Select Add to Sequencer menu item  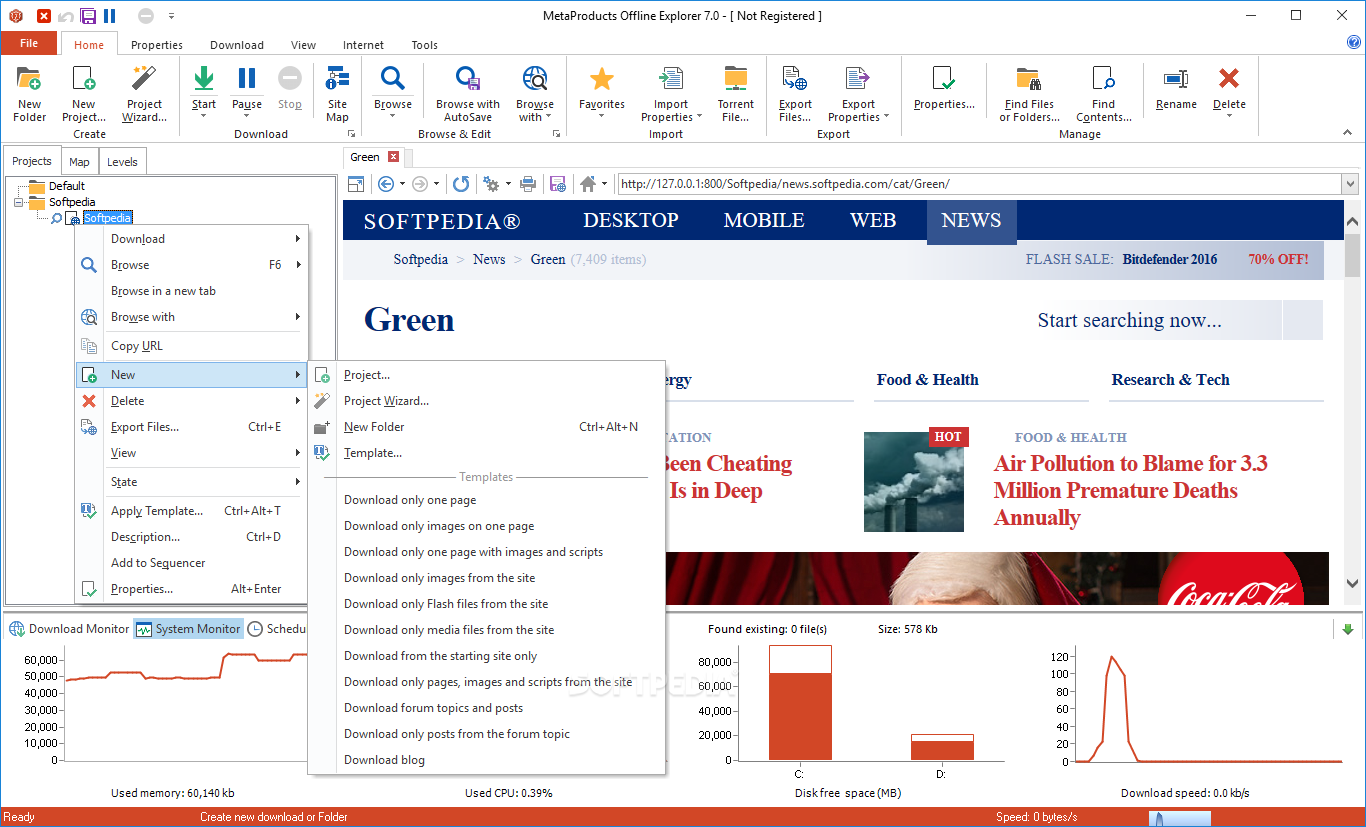pos(192,563)
